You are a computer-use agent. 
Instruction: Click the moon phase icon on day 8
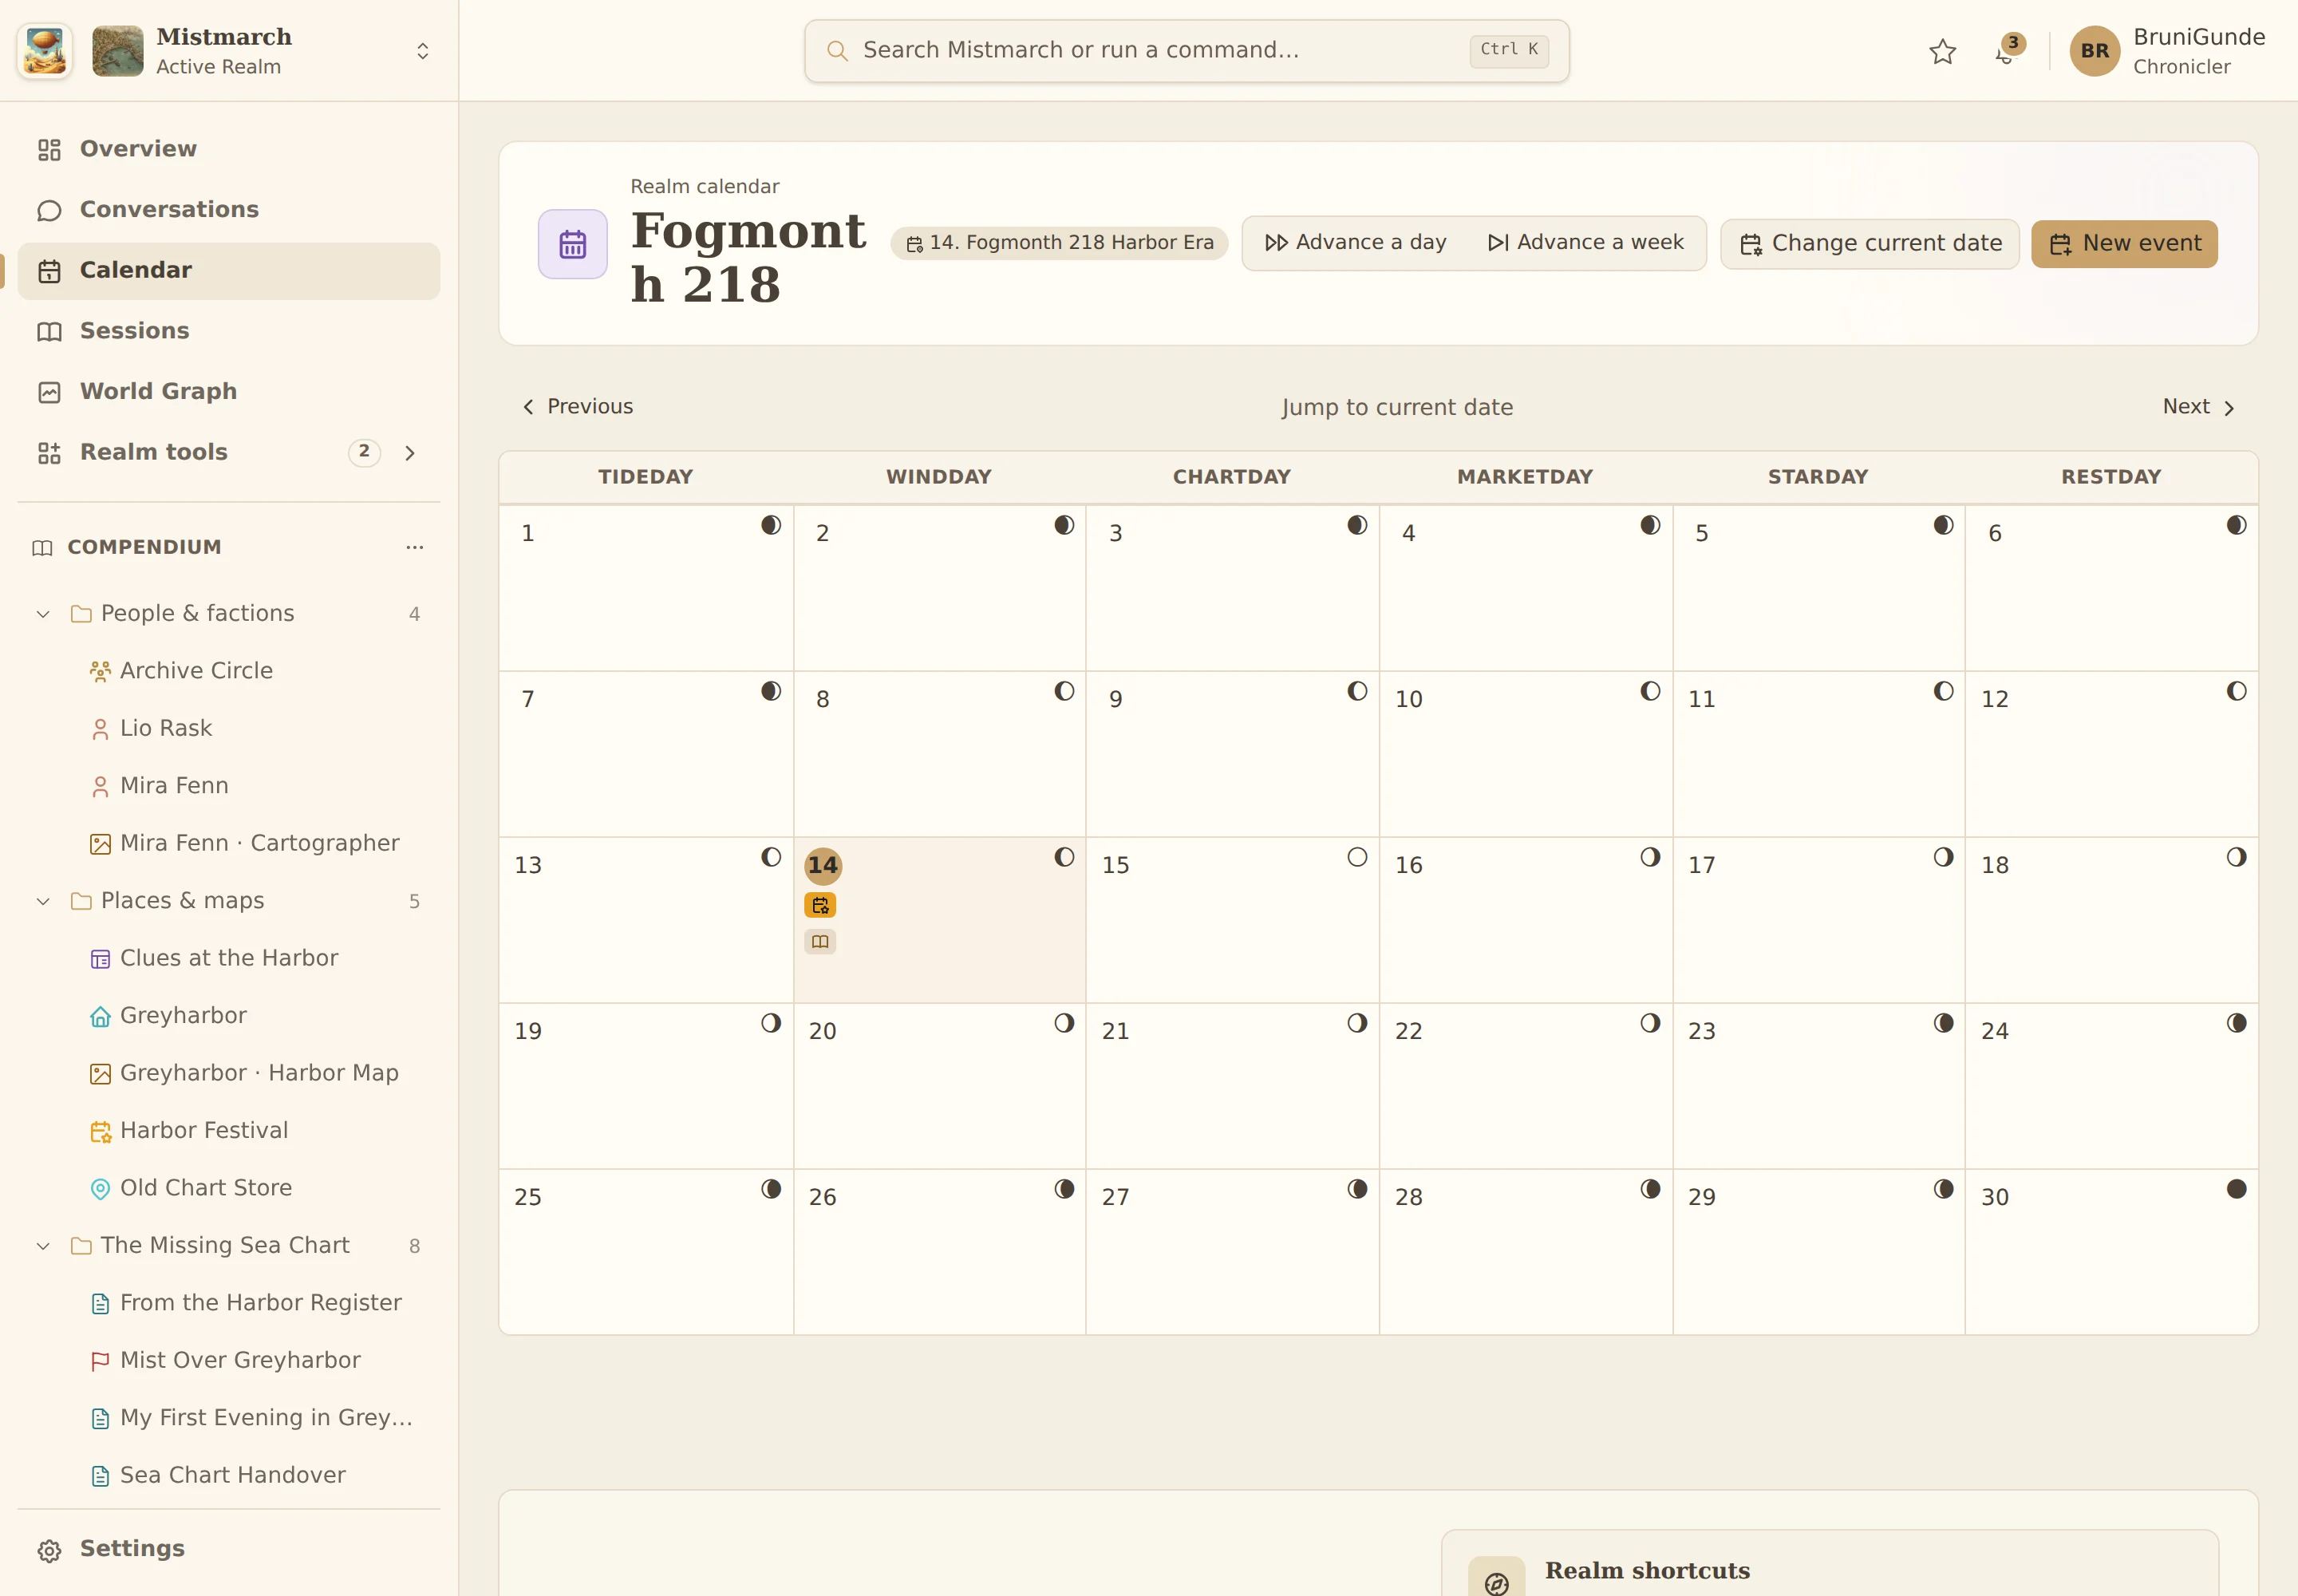point(1064,691)
